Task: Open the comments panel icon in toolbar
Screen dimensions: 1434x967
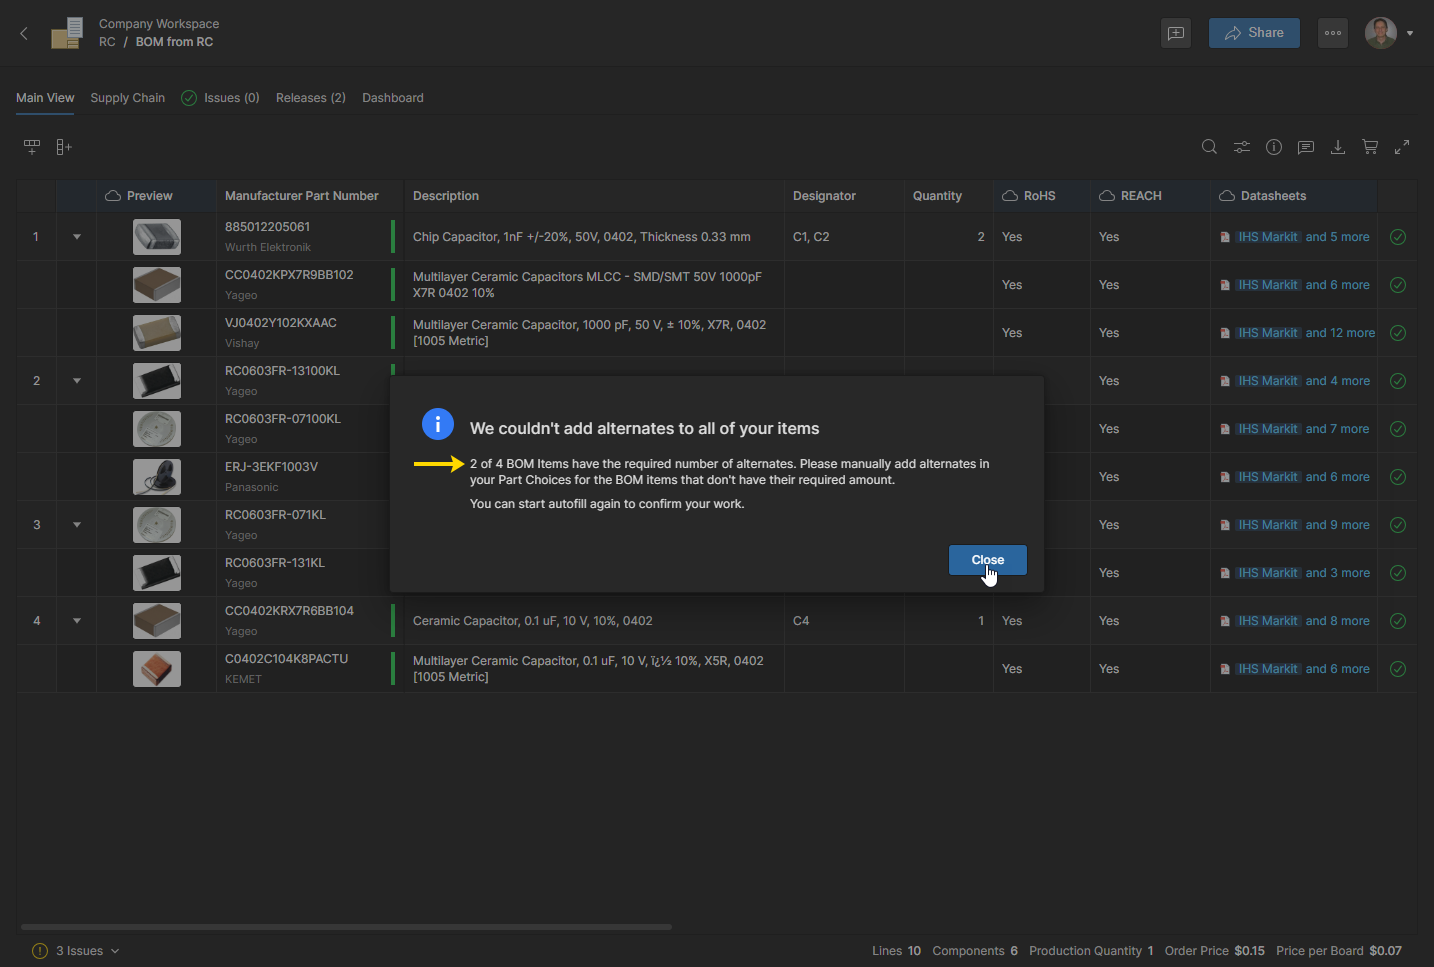Action: (x=1305, y=147)
